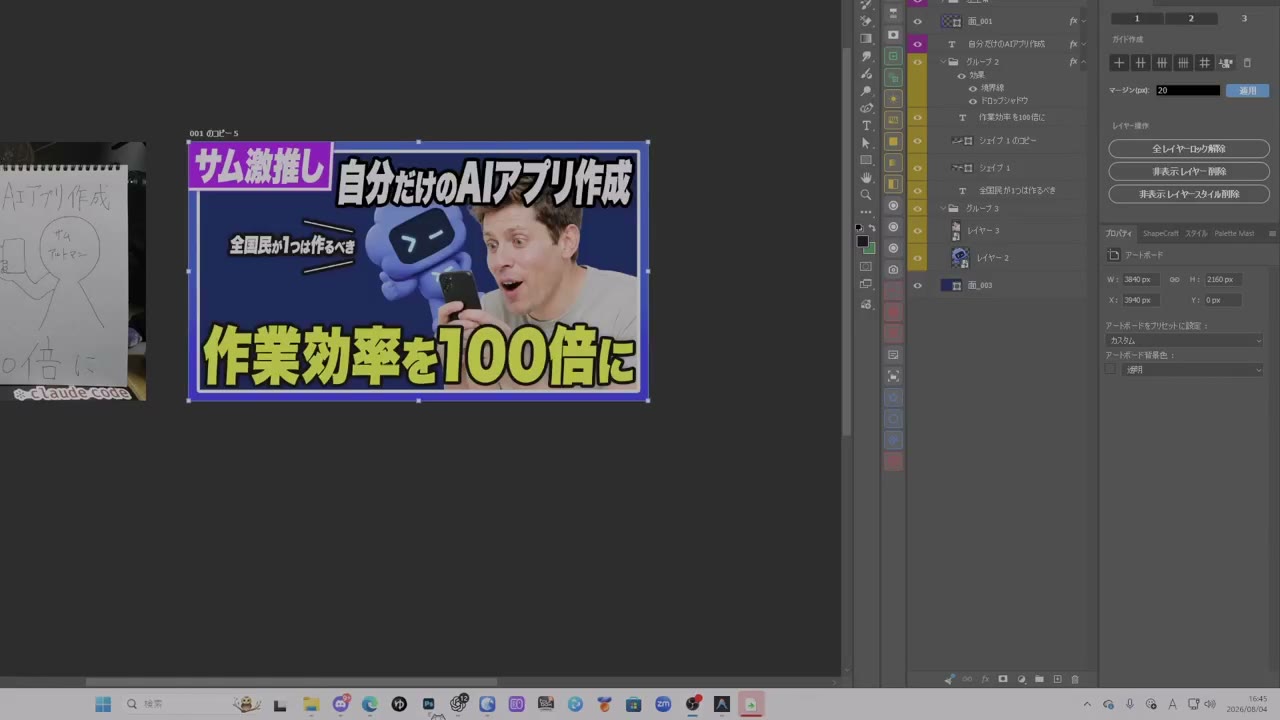Switch to the スタイル tab
The width and height of the screenshot is (1280, 720).
coord(1196,233)
